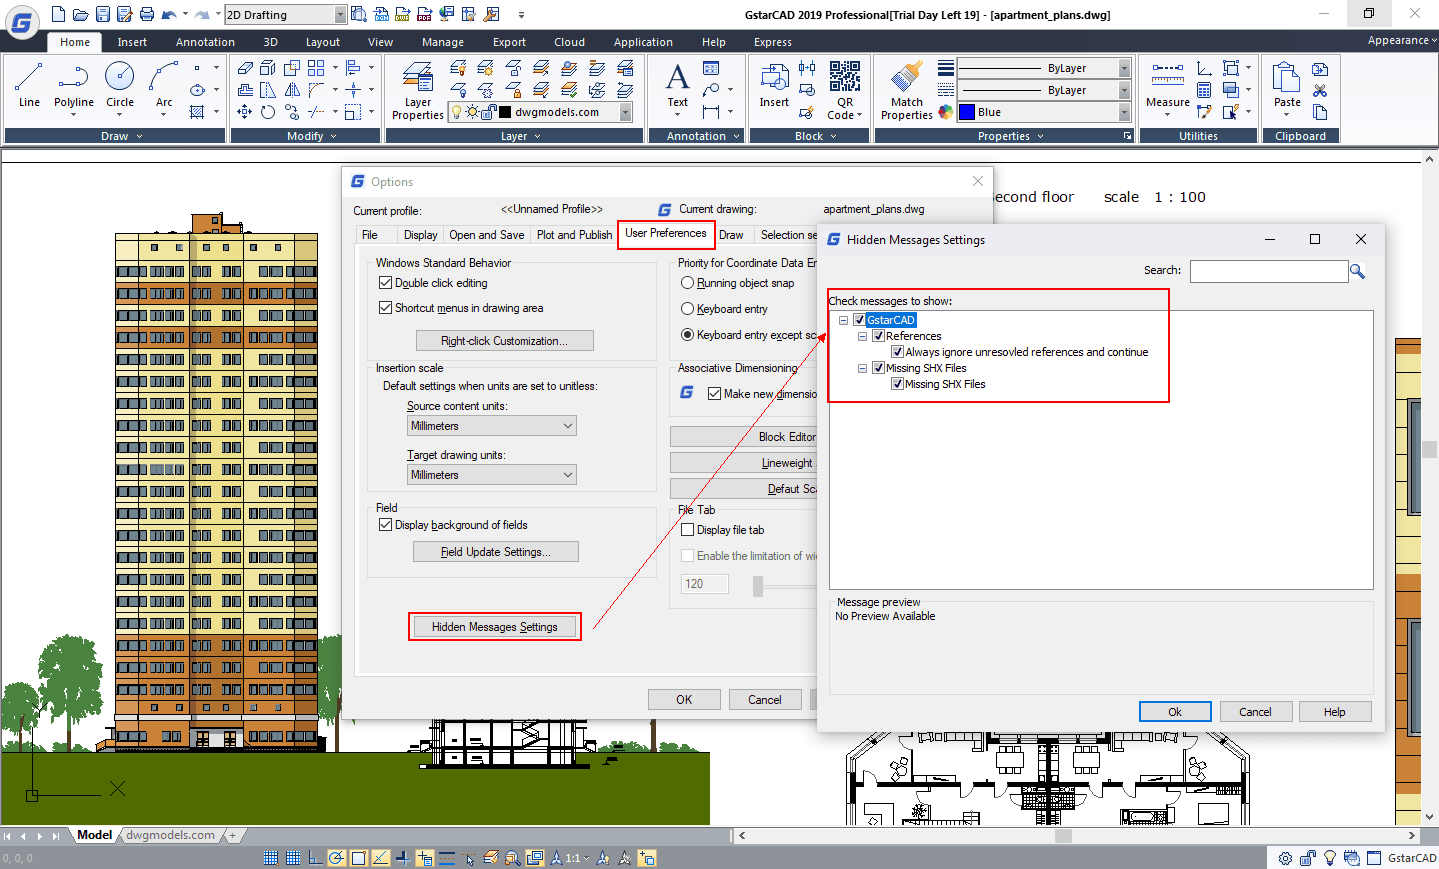The width and height of the screenshot is (1439, 869).
Task: Open the Express ribbon tab
Action: [x=772, y=42]
